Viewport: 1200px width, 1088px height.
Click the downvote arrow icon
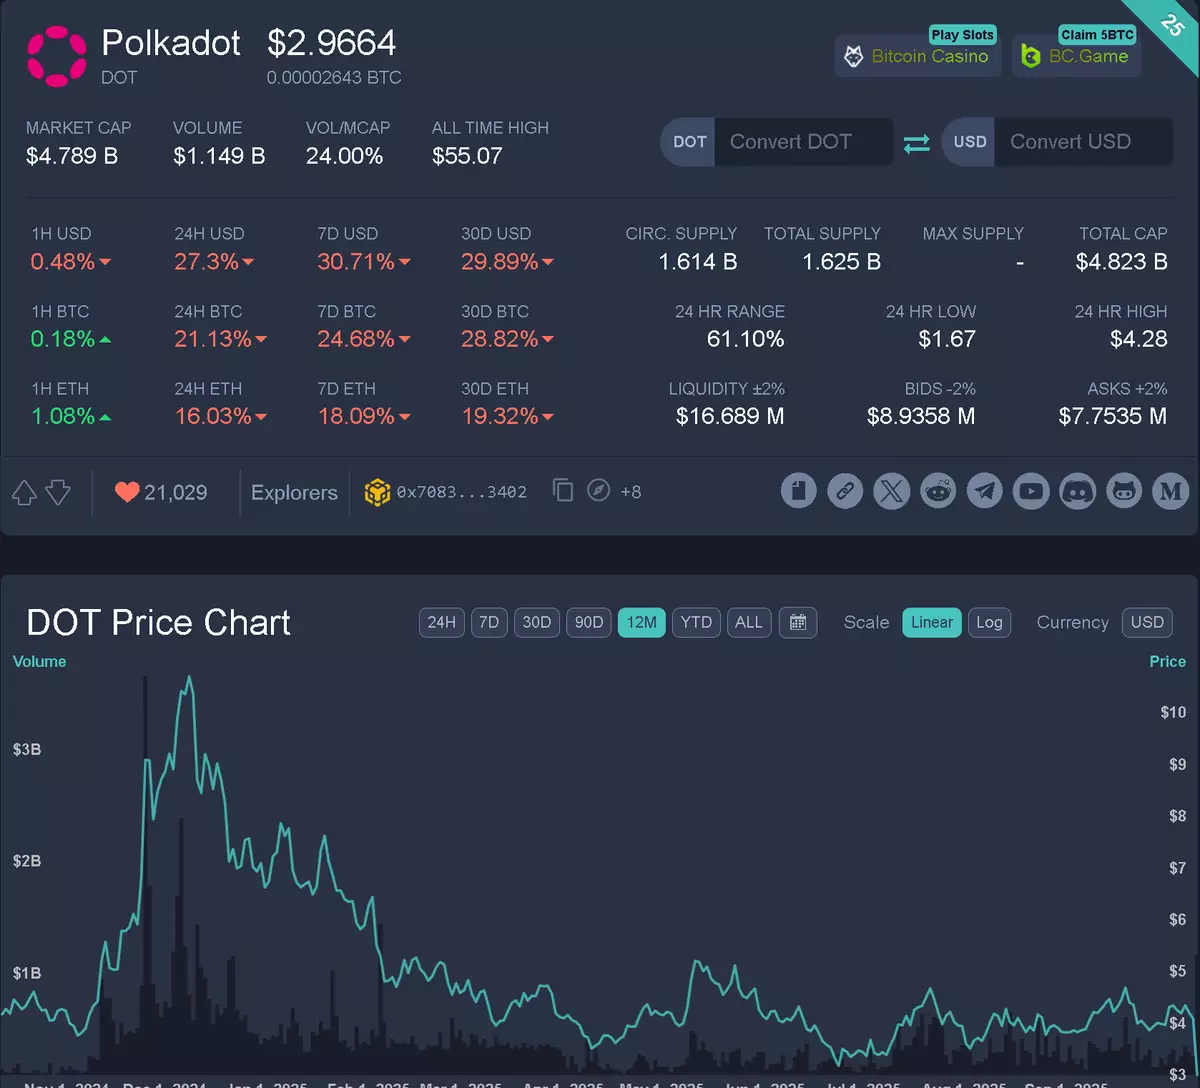point(58,492)
